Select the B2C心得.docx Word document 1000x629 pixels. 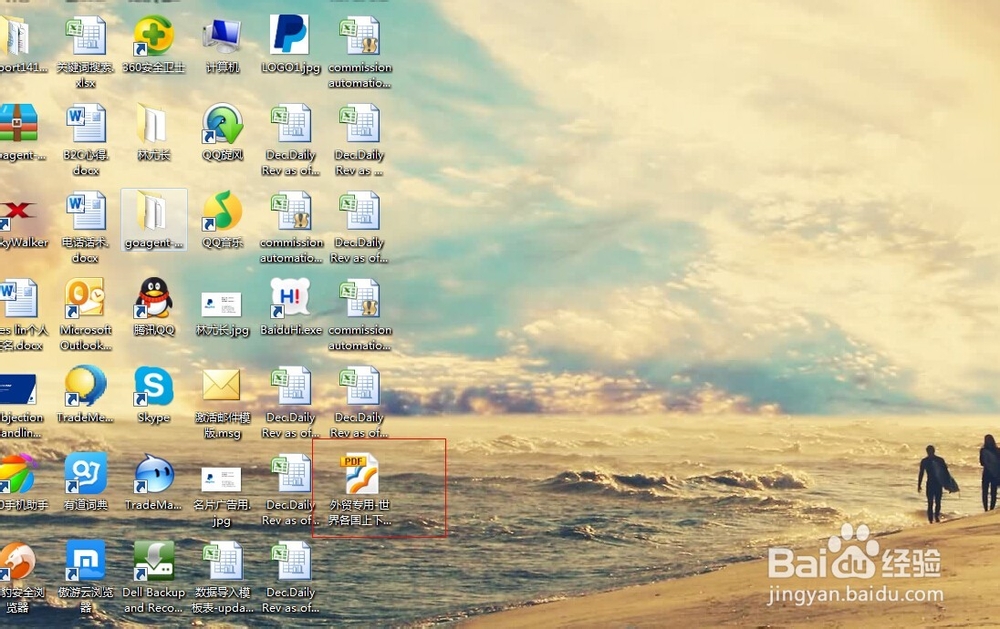click(85, 124)
